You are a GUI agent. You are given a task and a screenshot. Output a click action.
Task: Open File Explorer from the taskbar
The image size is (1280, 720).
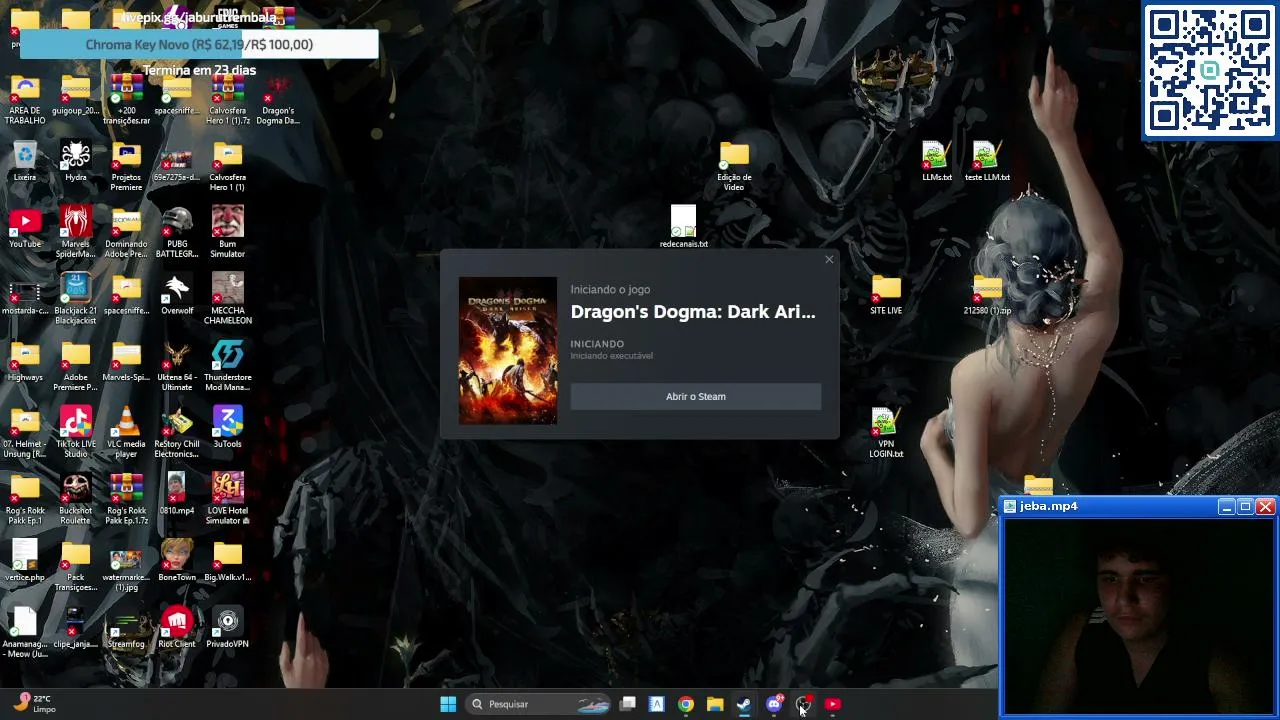715,704
